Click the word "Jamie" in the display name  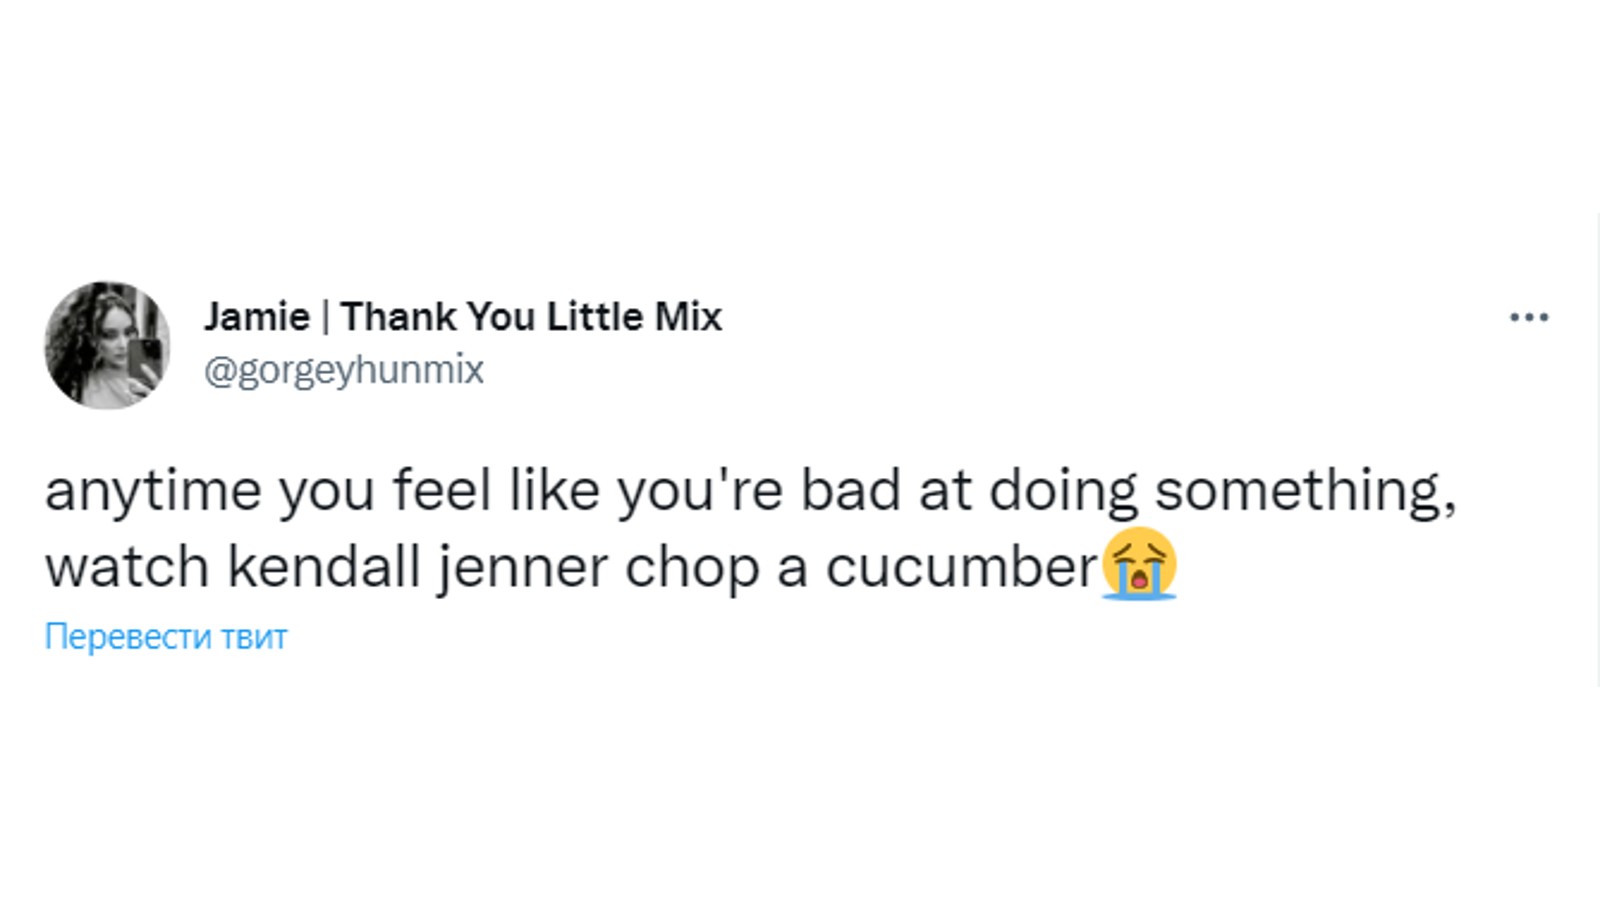(257, 317)
